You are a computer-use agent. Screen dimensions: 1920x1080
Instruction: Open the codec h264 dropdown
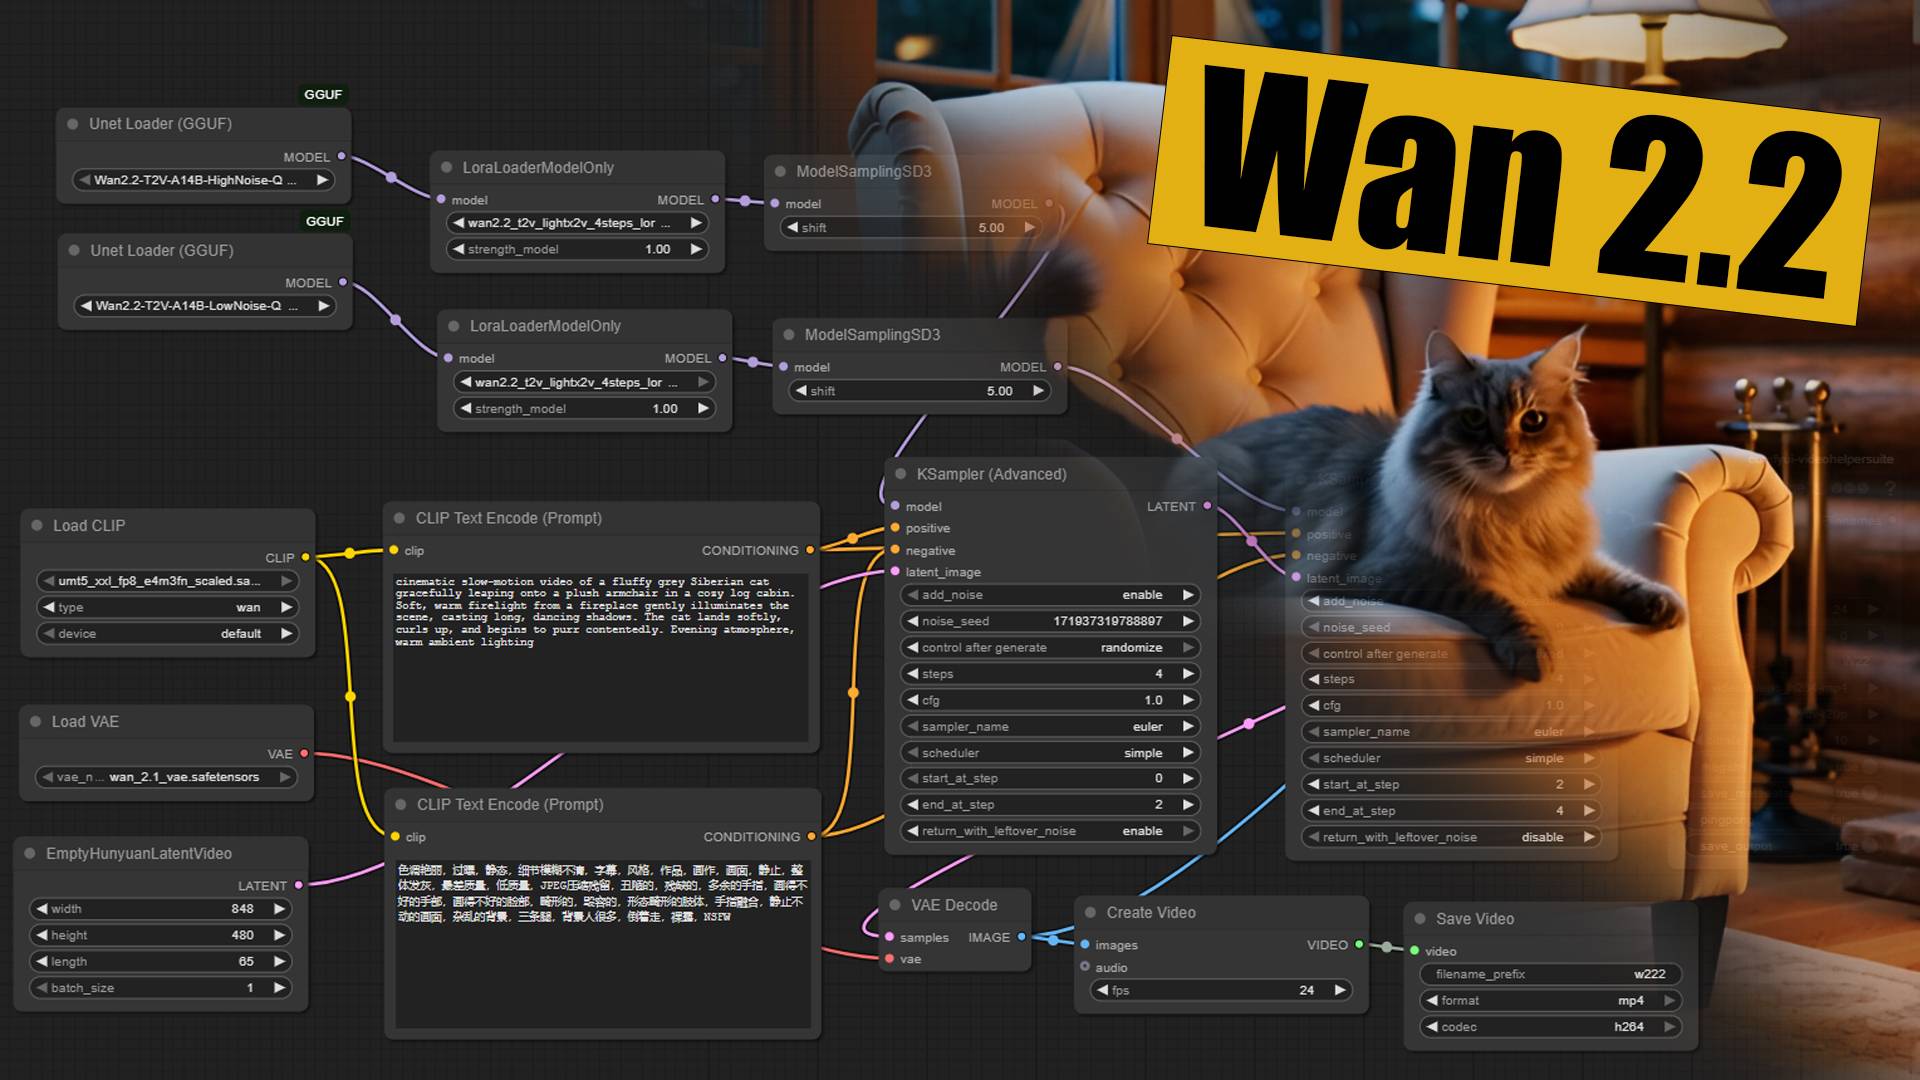click(1550, 1027)
